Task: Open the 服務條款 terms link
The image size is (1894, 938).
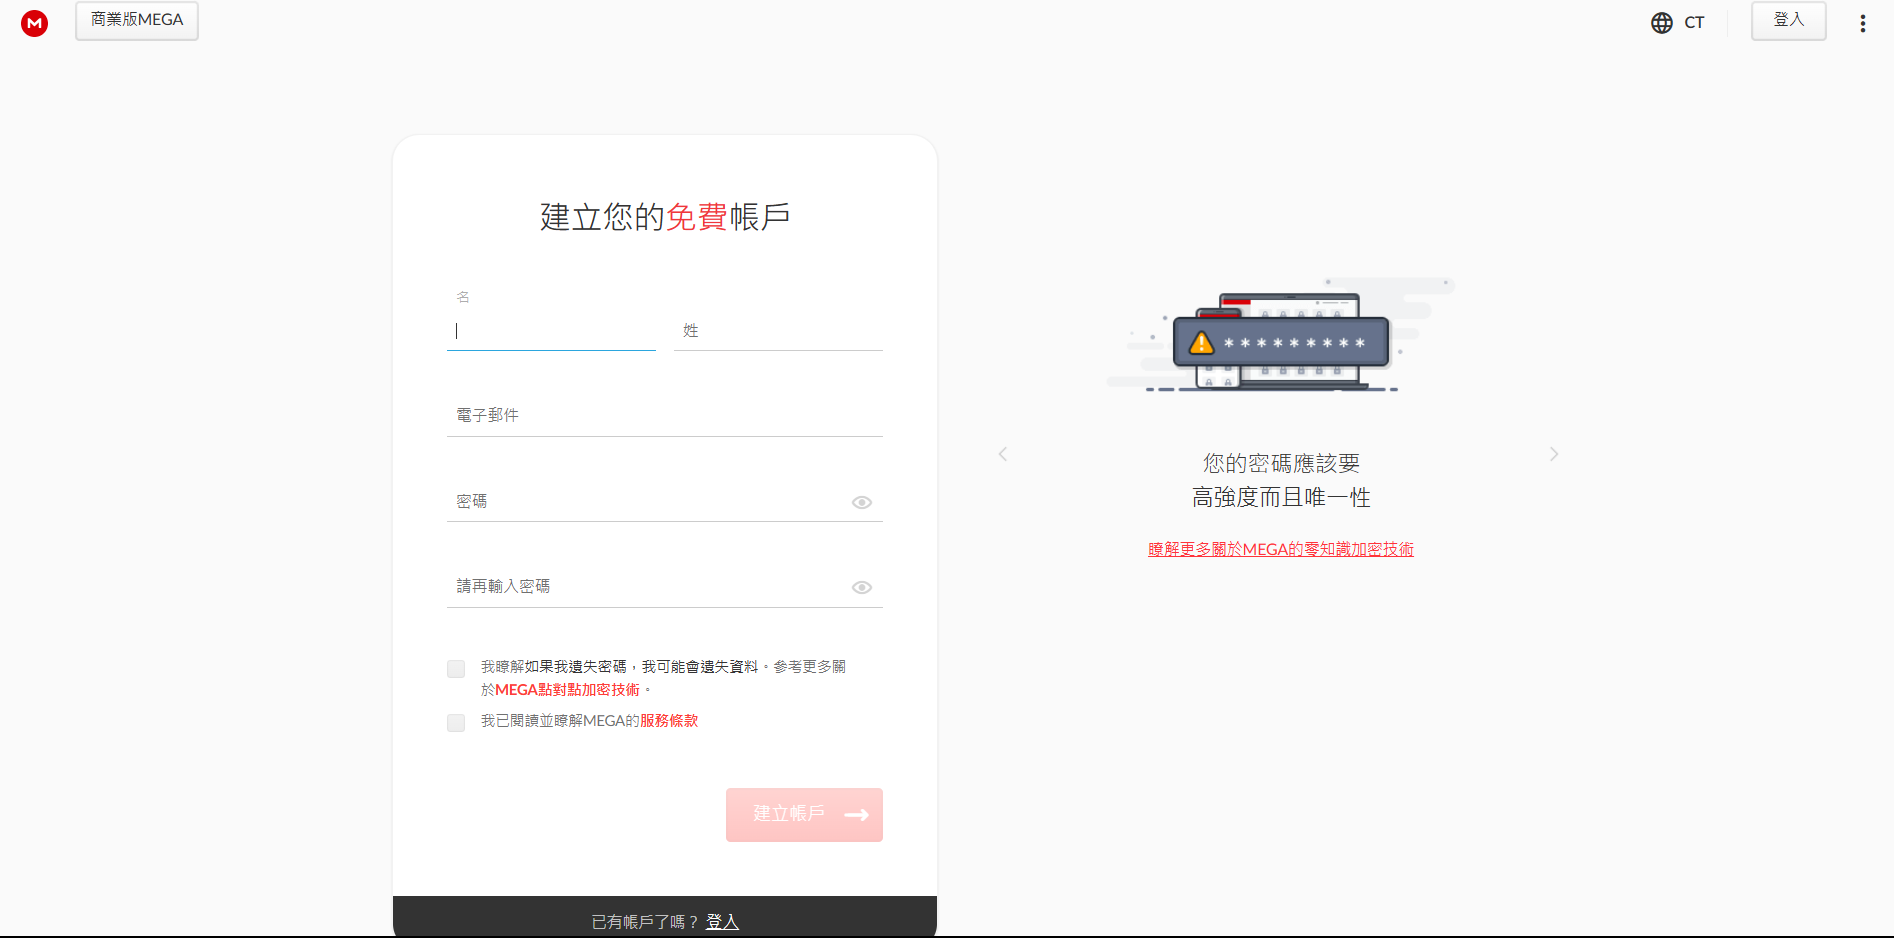Action: tap(669, 721)
